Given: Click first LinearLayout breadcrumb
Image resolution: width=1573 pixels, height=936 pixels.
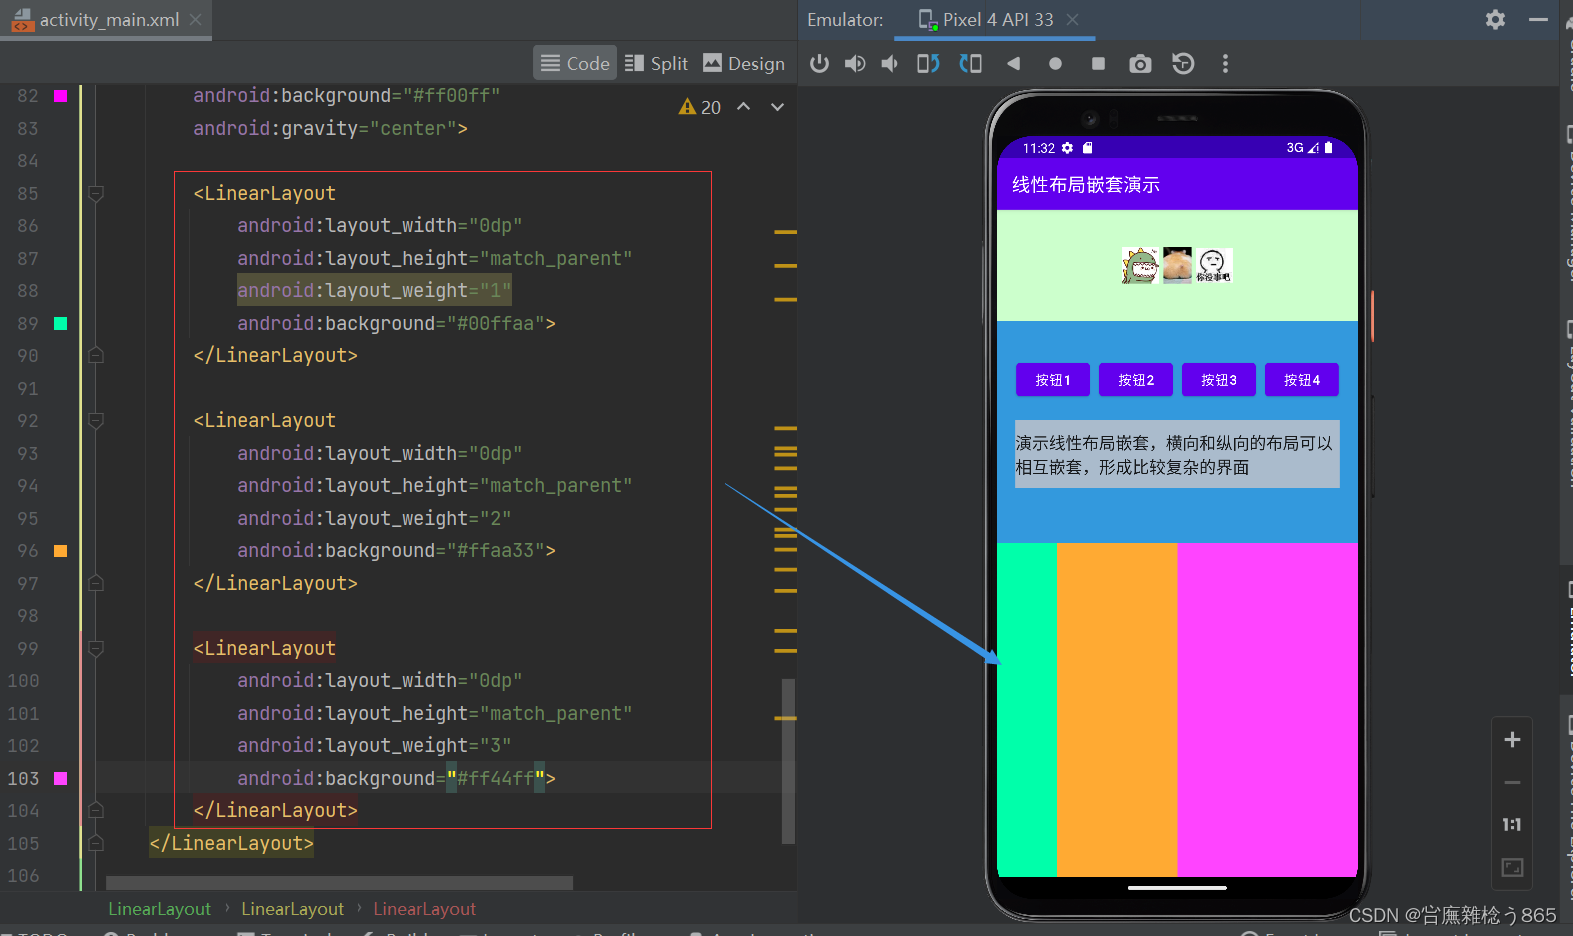Looking at the screenshot, I should (x=159, y=909).
